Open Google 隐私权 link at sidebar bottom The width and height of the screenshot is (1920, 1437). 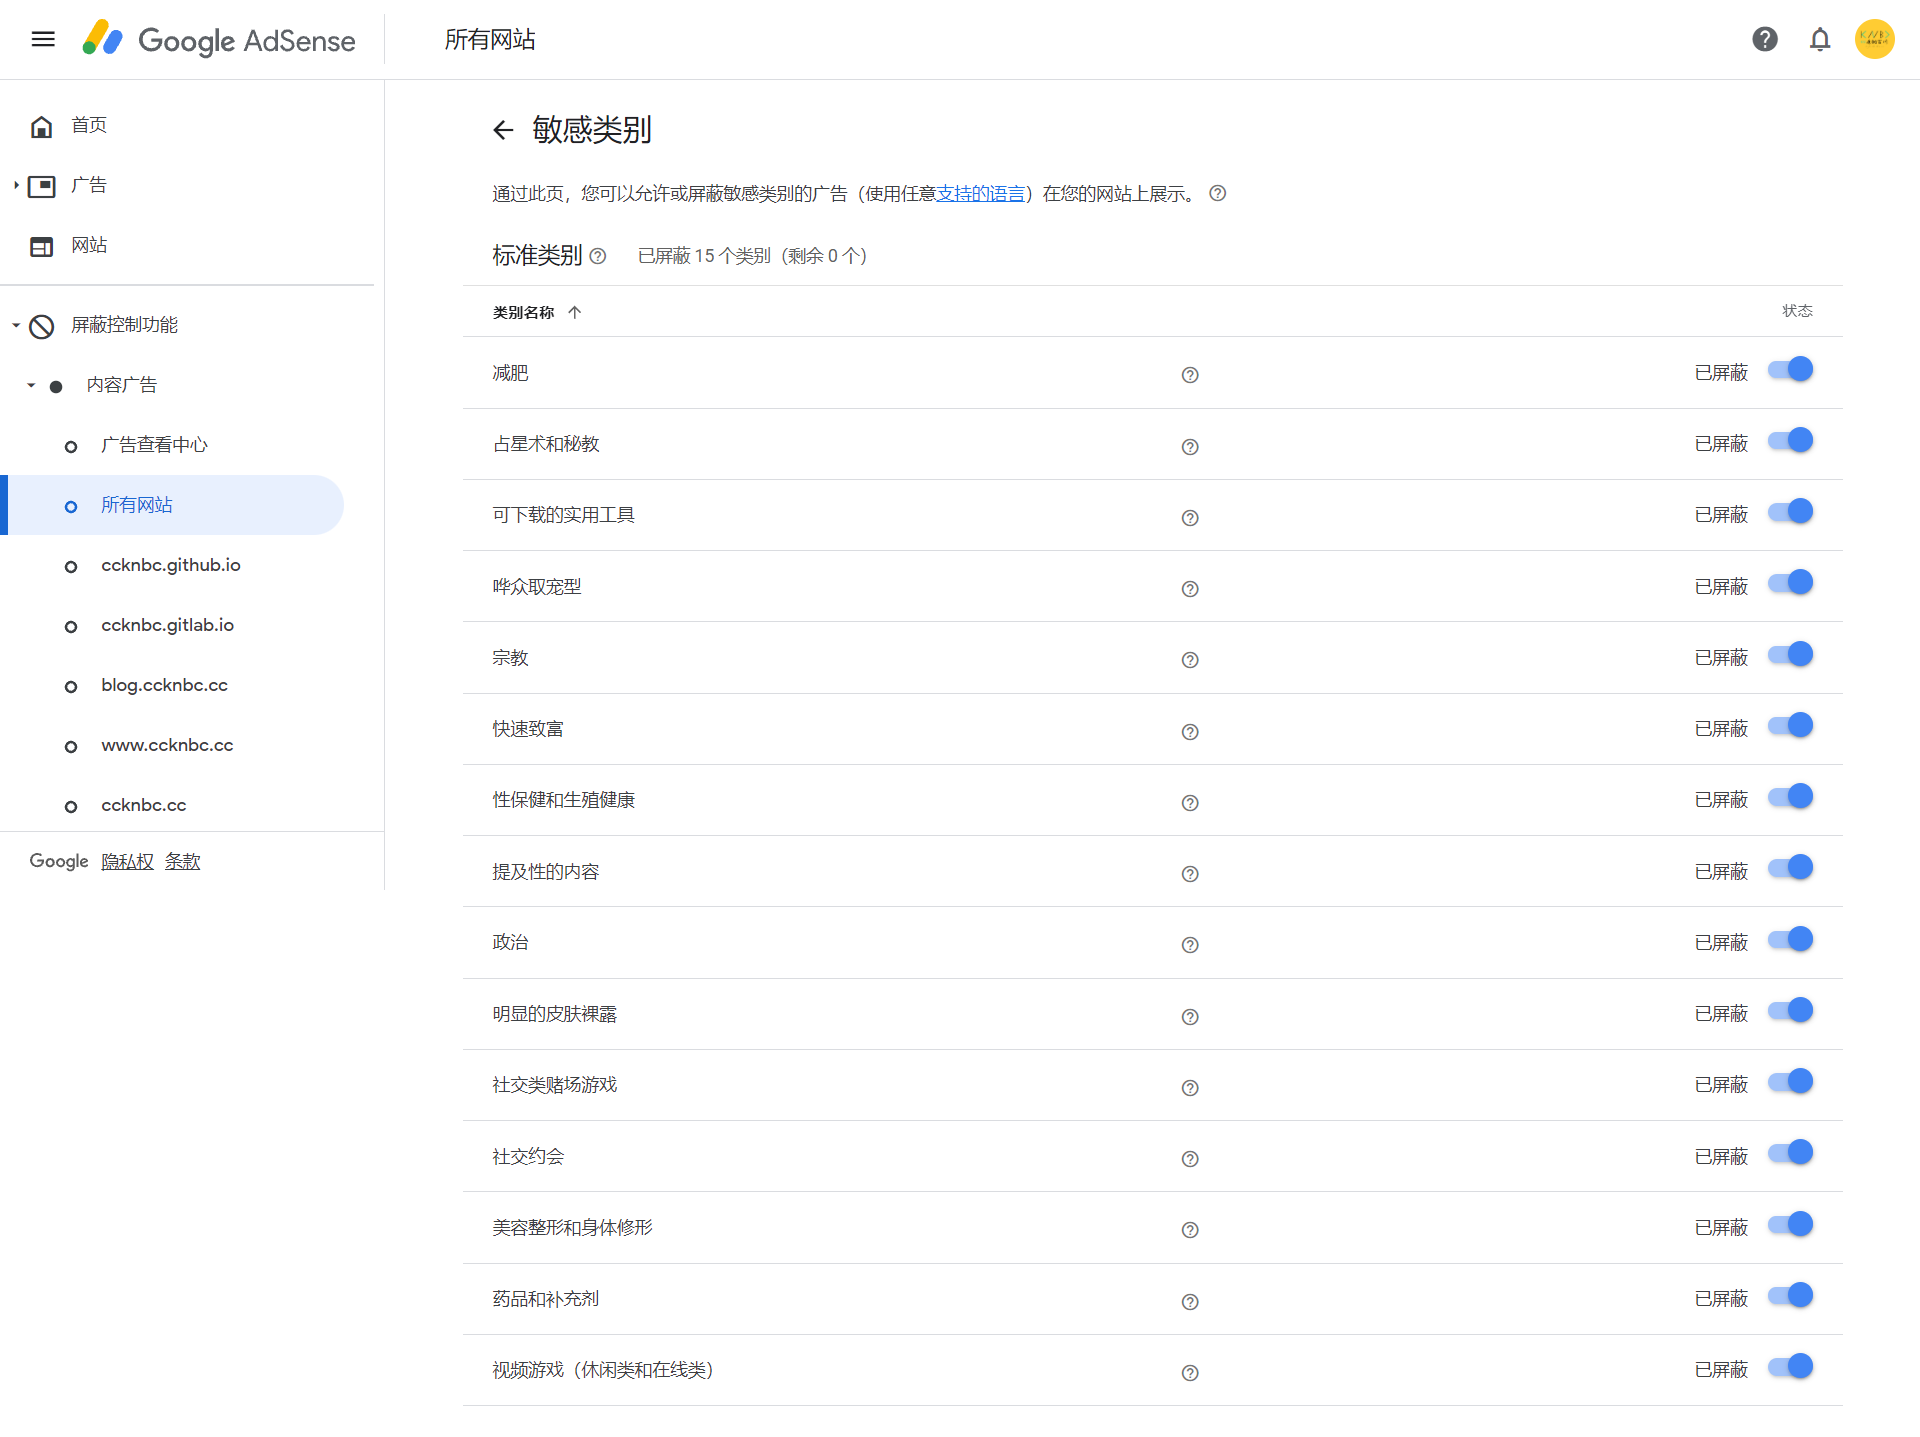click(128, 861)
